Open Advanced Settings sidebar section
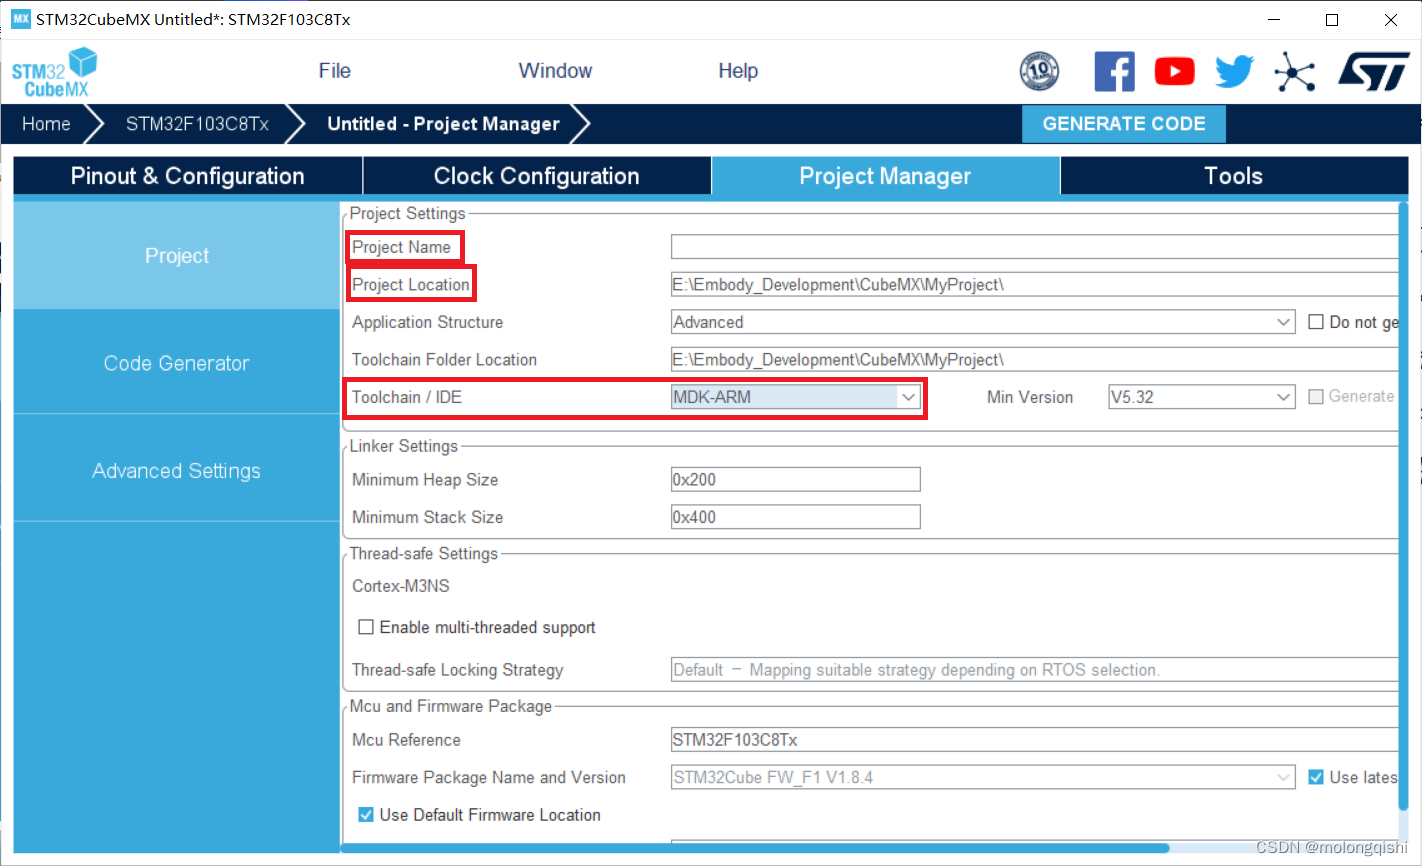 pyautogui.click(x=177, y=471)
